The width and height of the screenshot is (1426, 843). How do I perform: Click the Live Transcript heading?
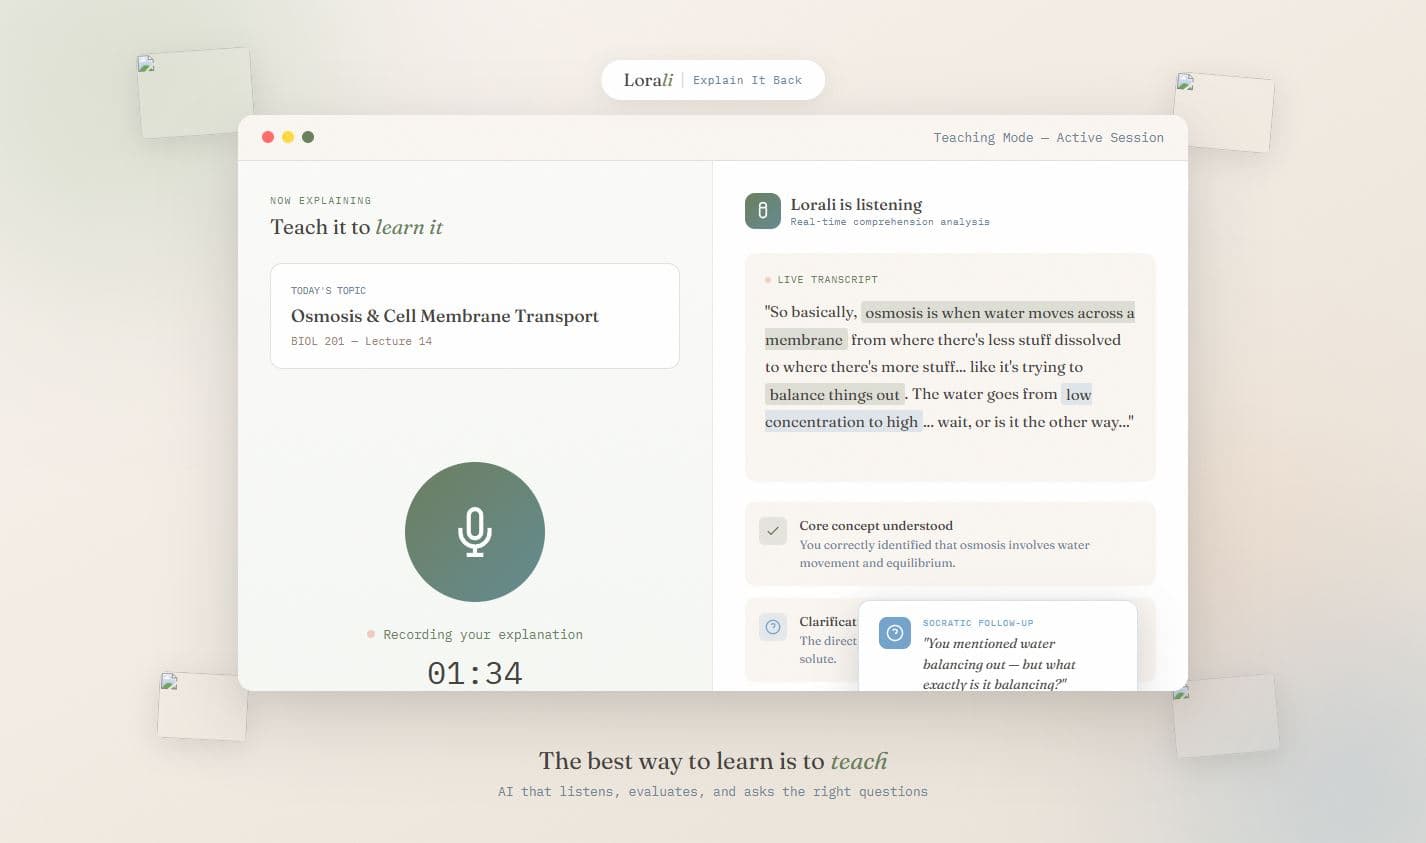pos(827,280)
